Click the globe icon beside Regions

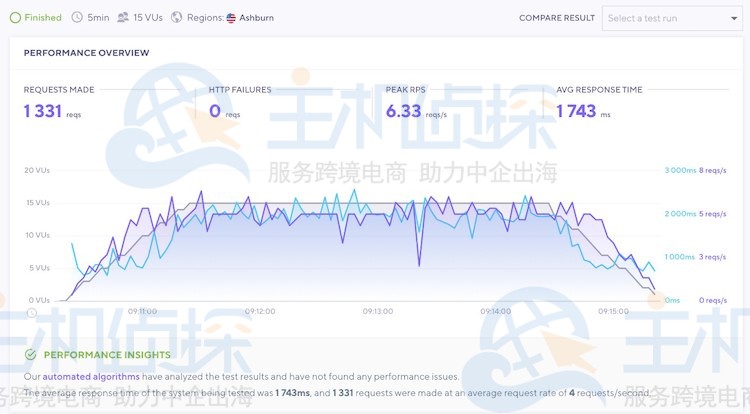[176, 18]
